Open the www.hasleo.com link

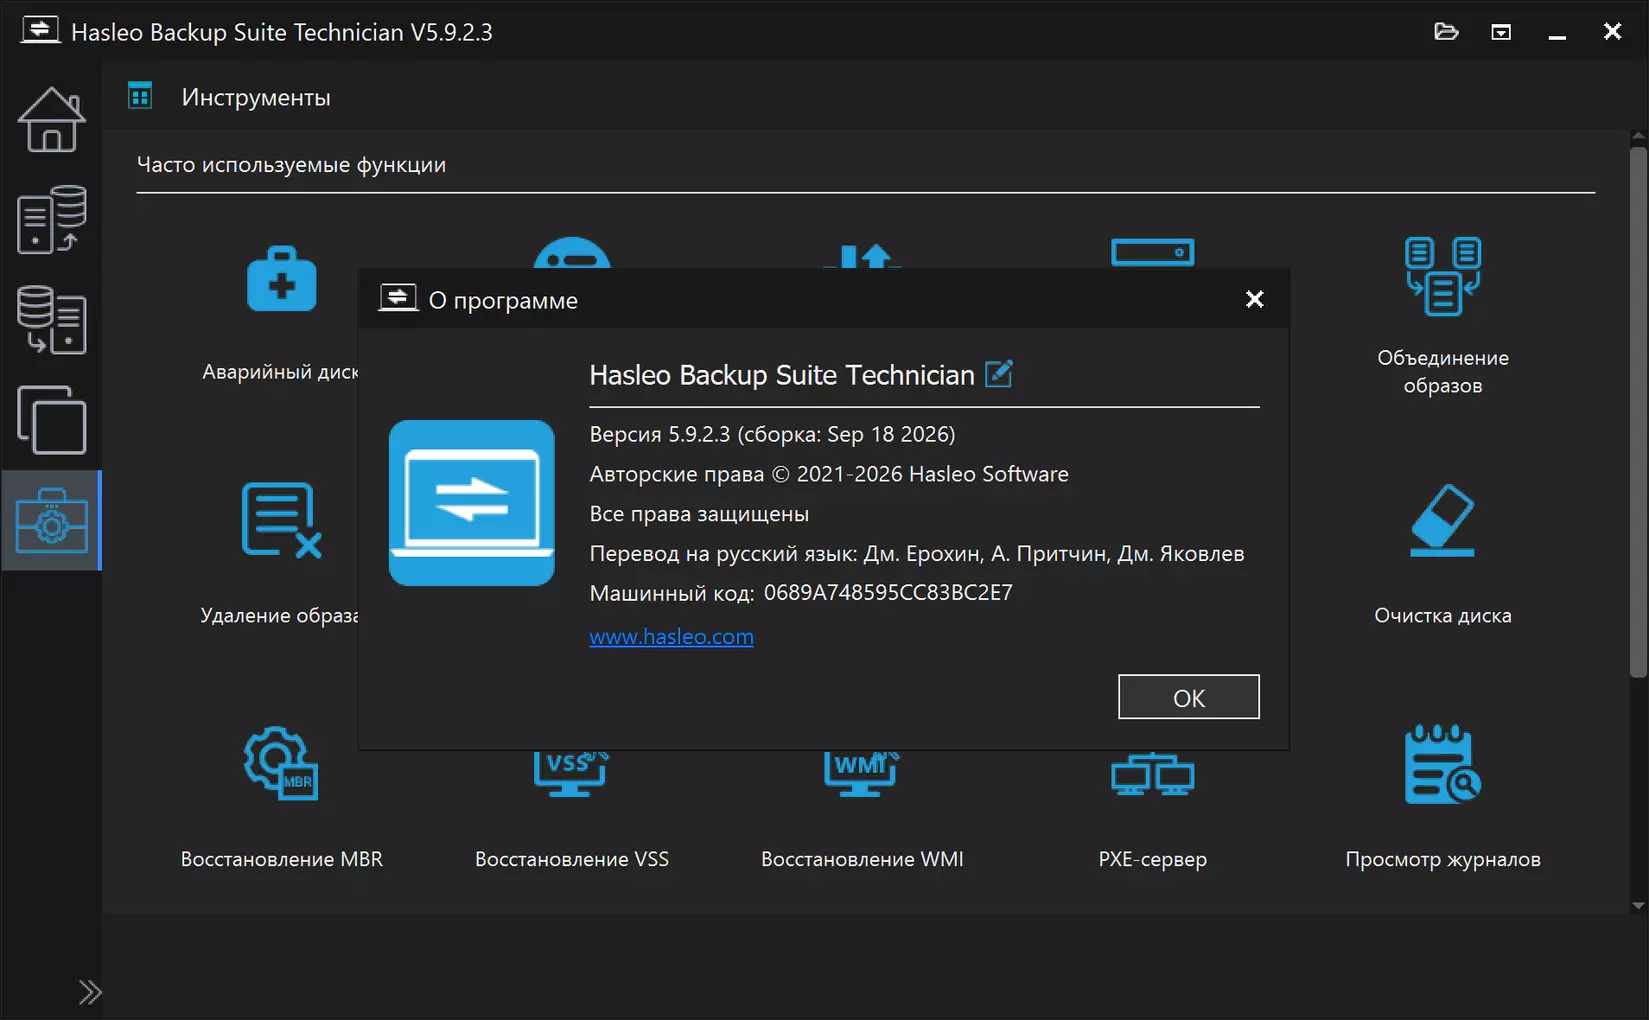[x=671, y=637]
